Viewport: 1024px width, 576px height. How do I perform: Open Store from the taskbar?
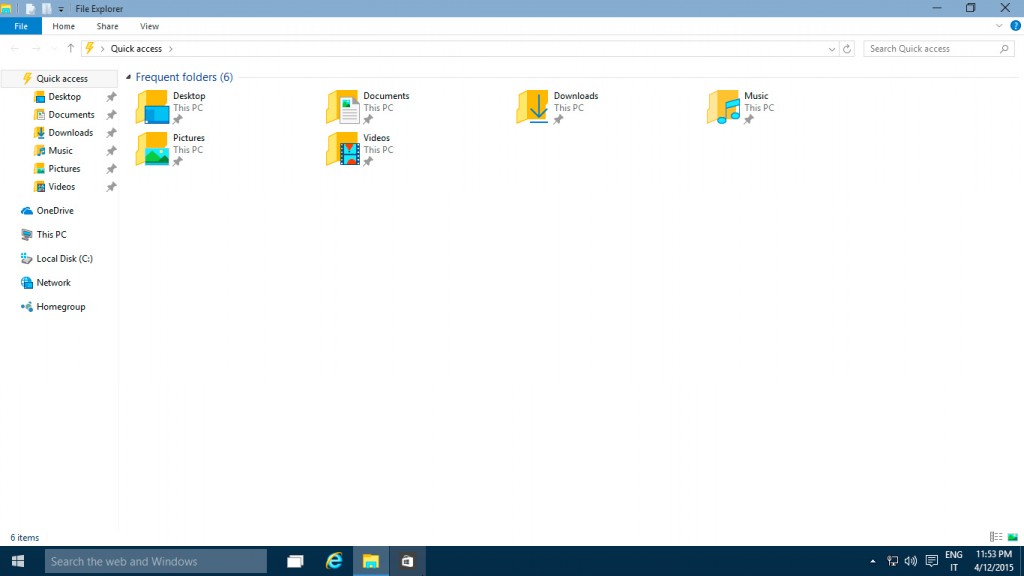[408, 562]
